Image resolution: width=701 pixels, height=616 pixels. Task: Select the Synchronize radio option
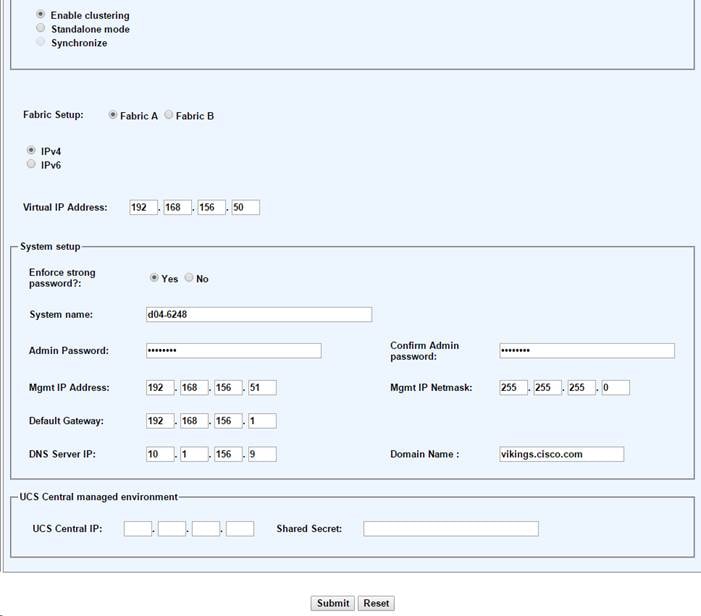[x=40, y=42]
